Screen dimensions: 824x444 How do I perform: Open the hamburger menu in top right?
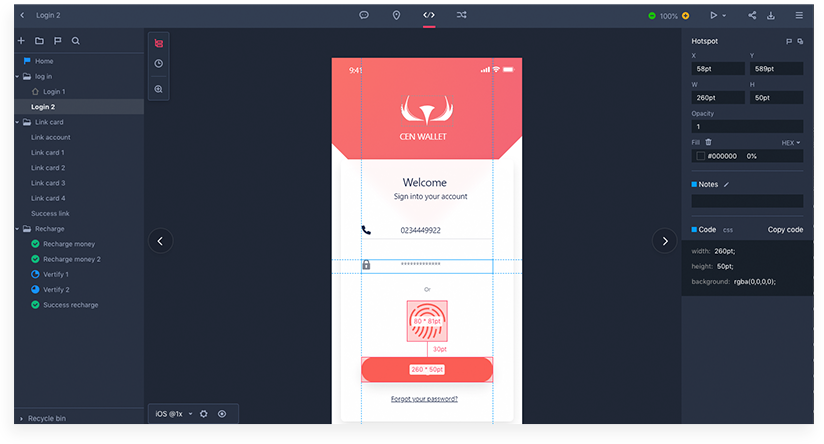coord(799,15)
